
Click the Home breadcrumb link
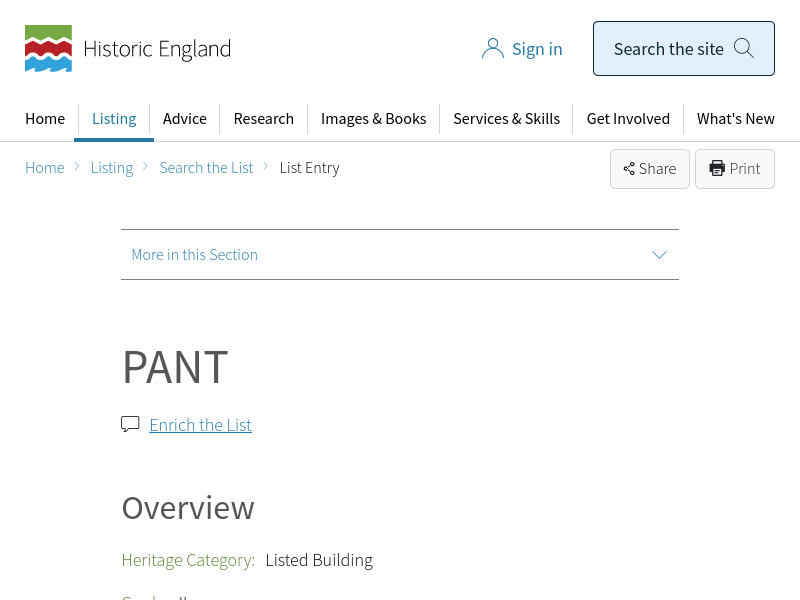pos(45,168)
